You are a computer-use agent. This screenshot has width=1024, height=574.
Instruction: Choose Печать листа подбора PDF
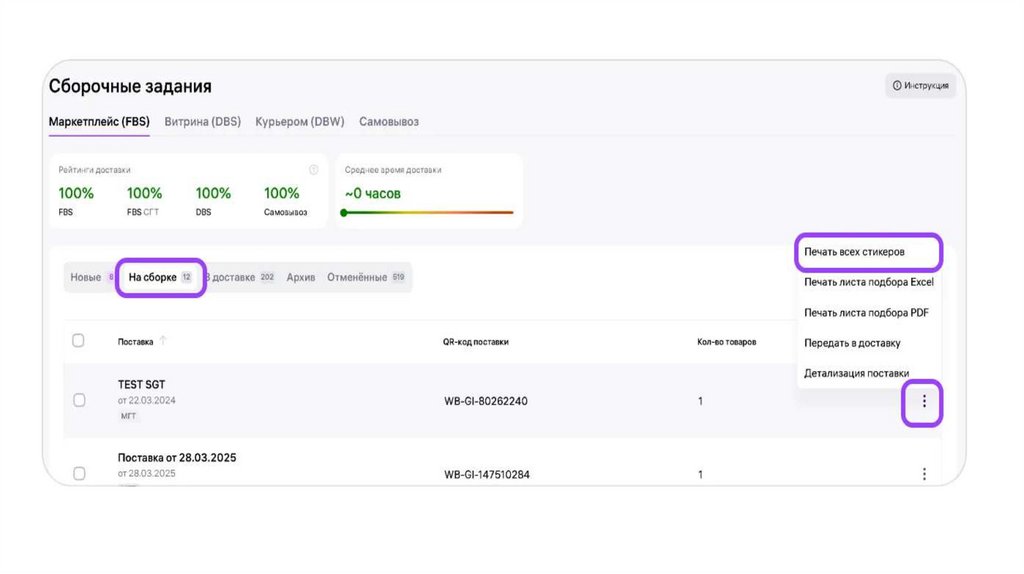click(x=869, y=313)
